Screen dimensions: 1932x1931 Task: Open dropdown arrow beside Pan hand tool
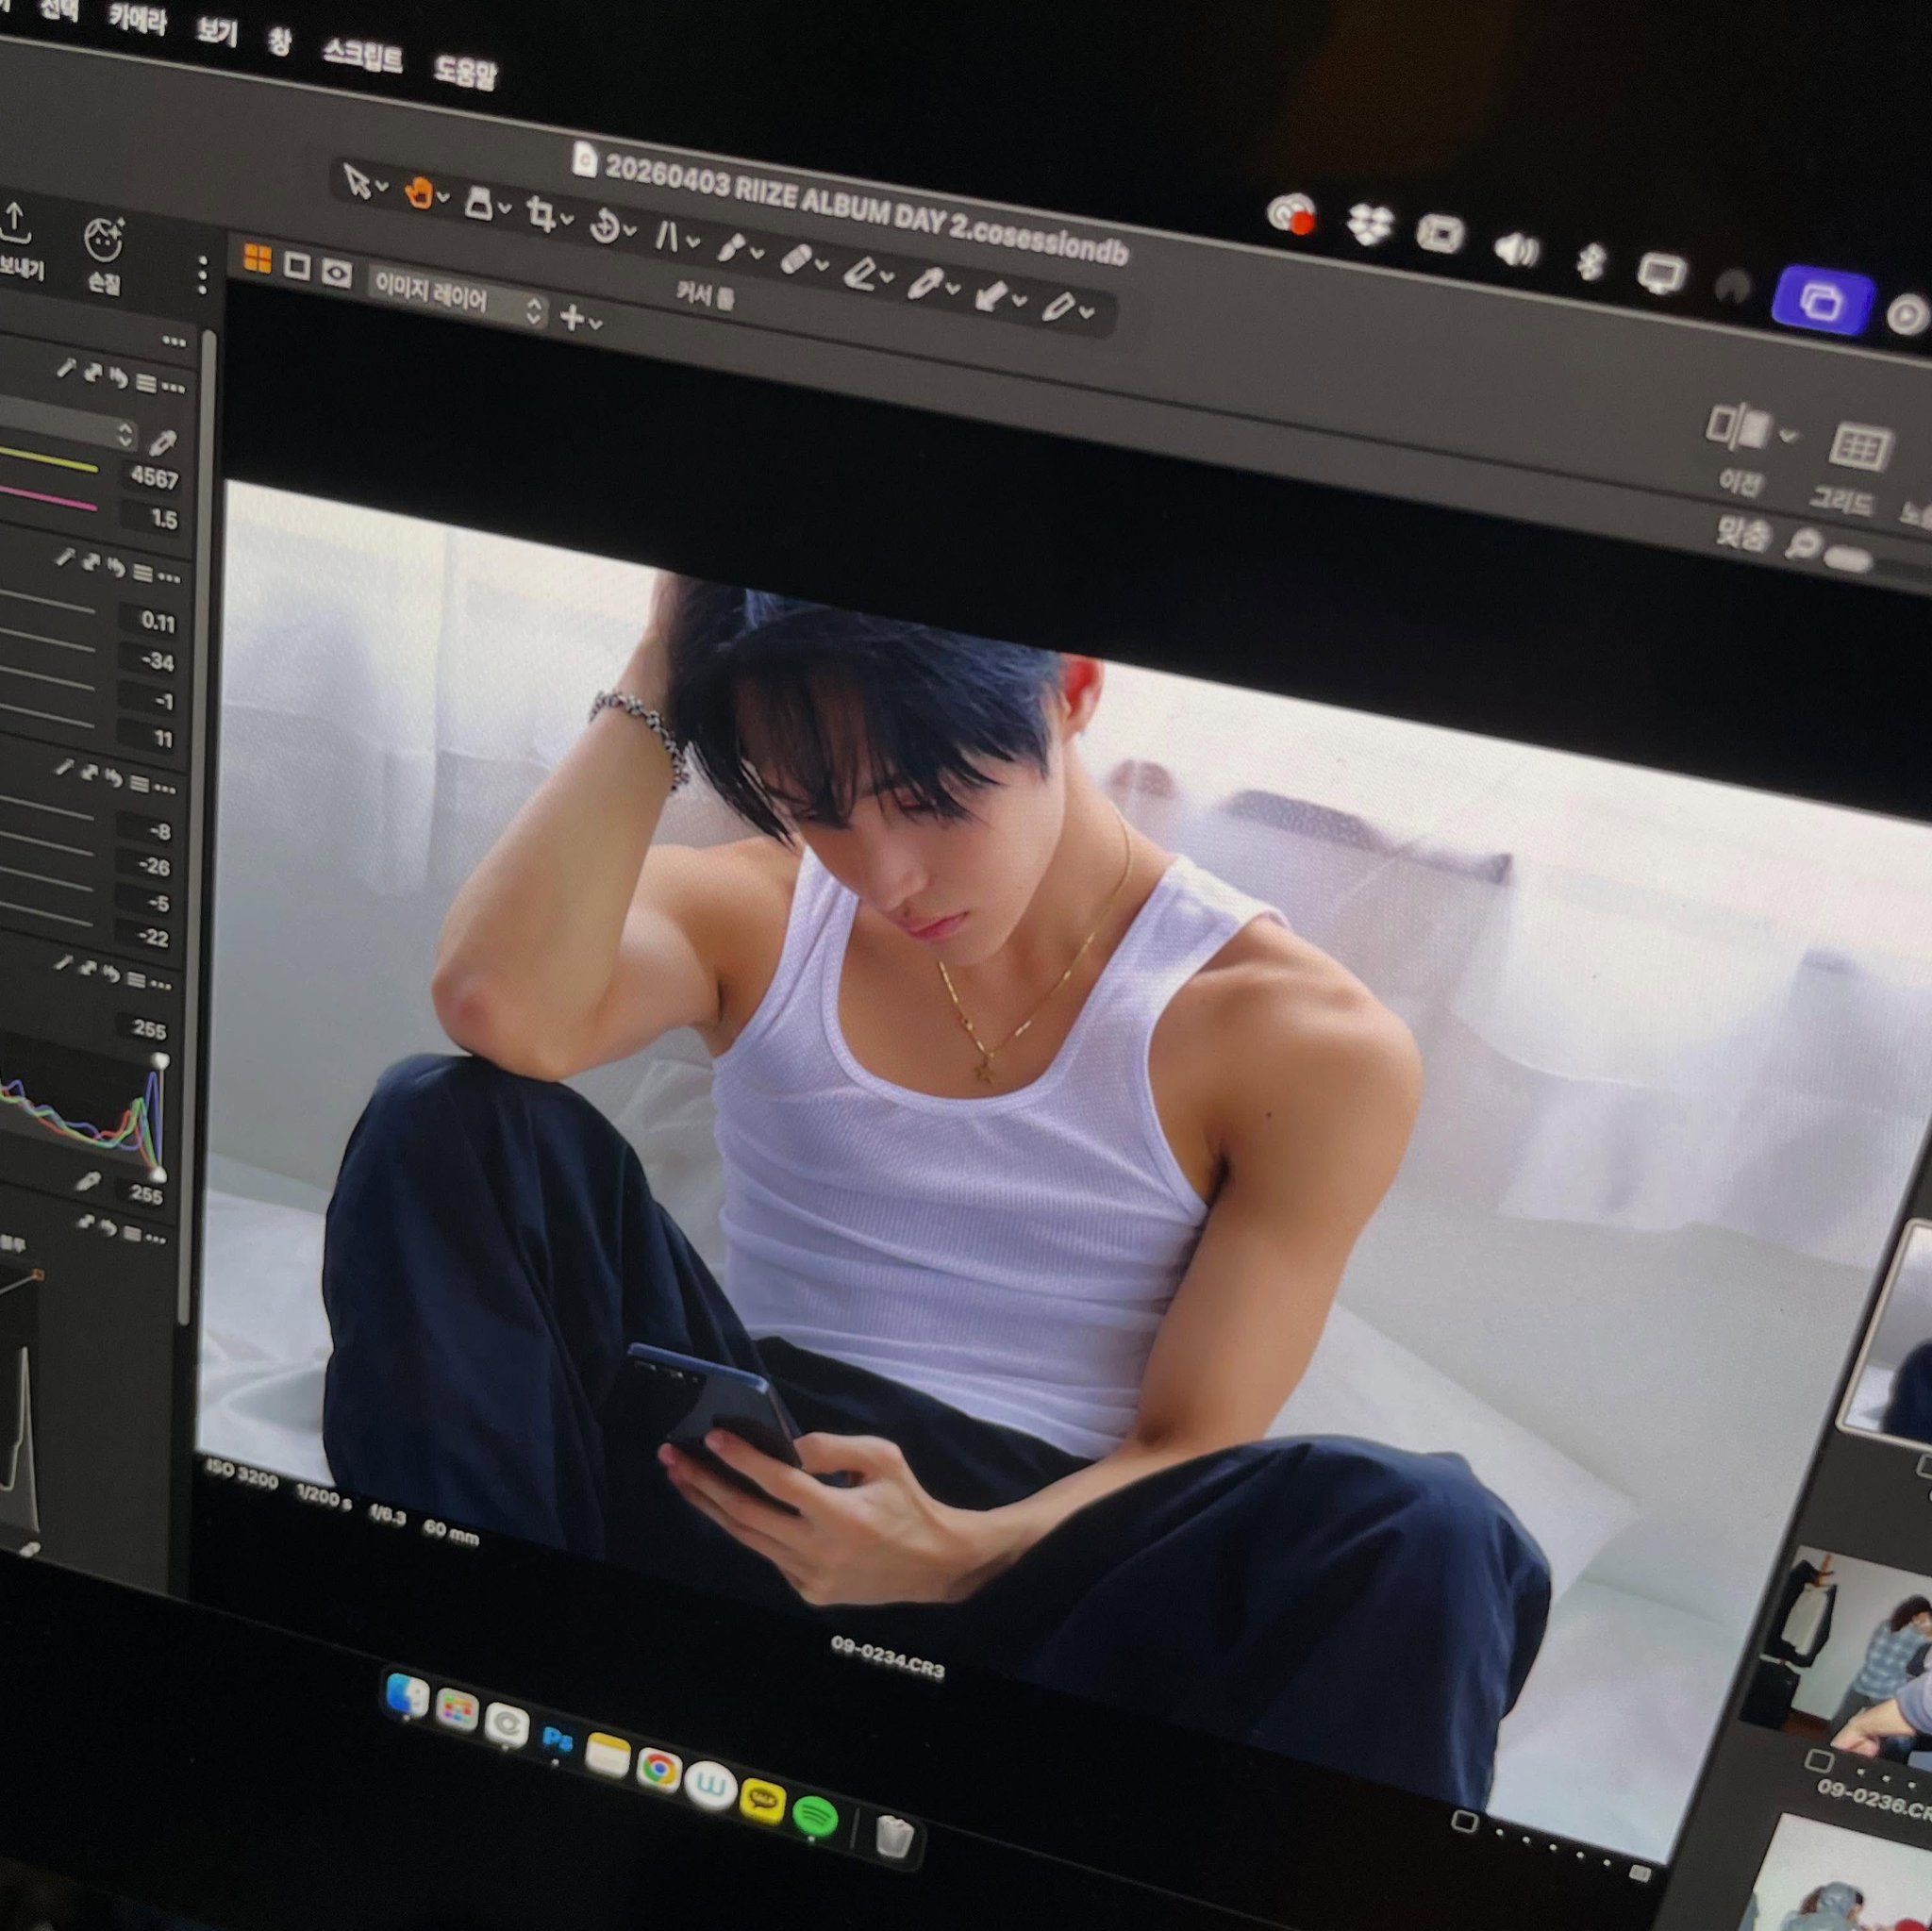(x=443, y=198)
